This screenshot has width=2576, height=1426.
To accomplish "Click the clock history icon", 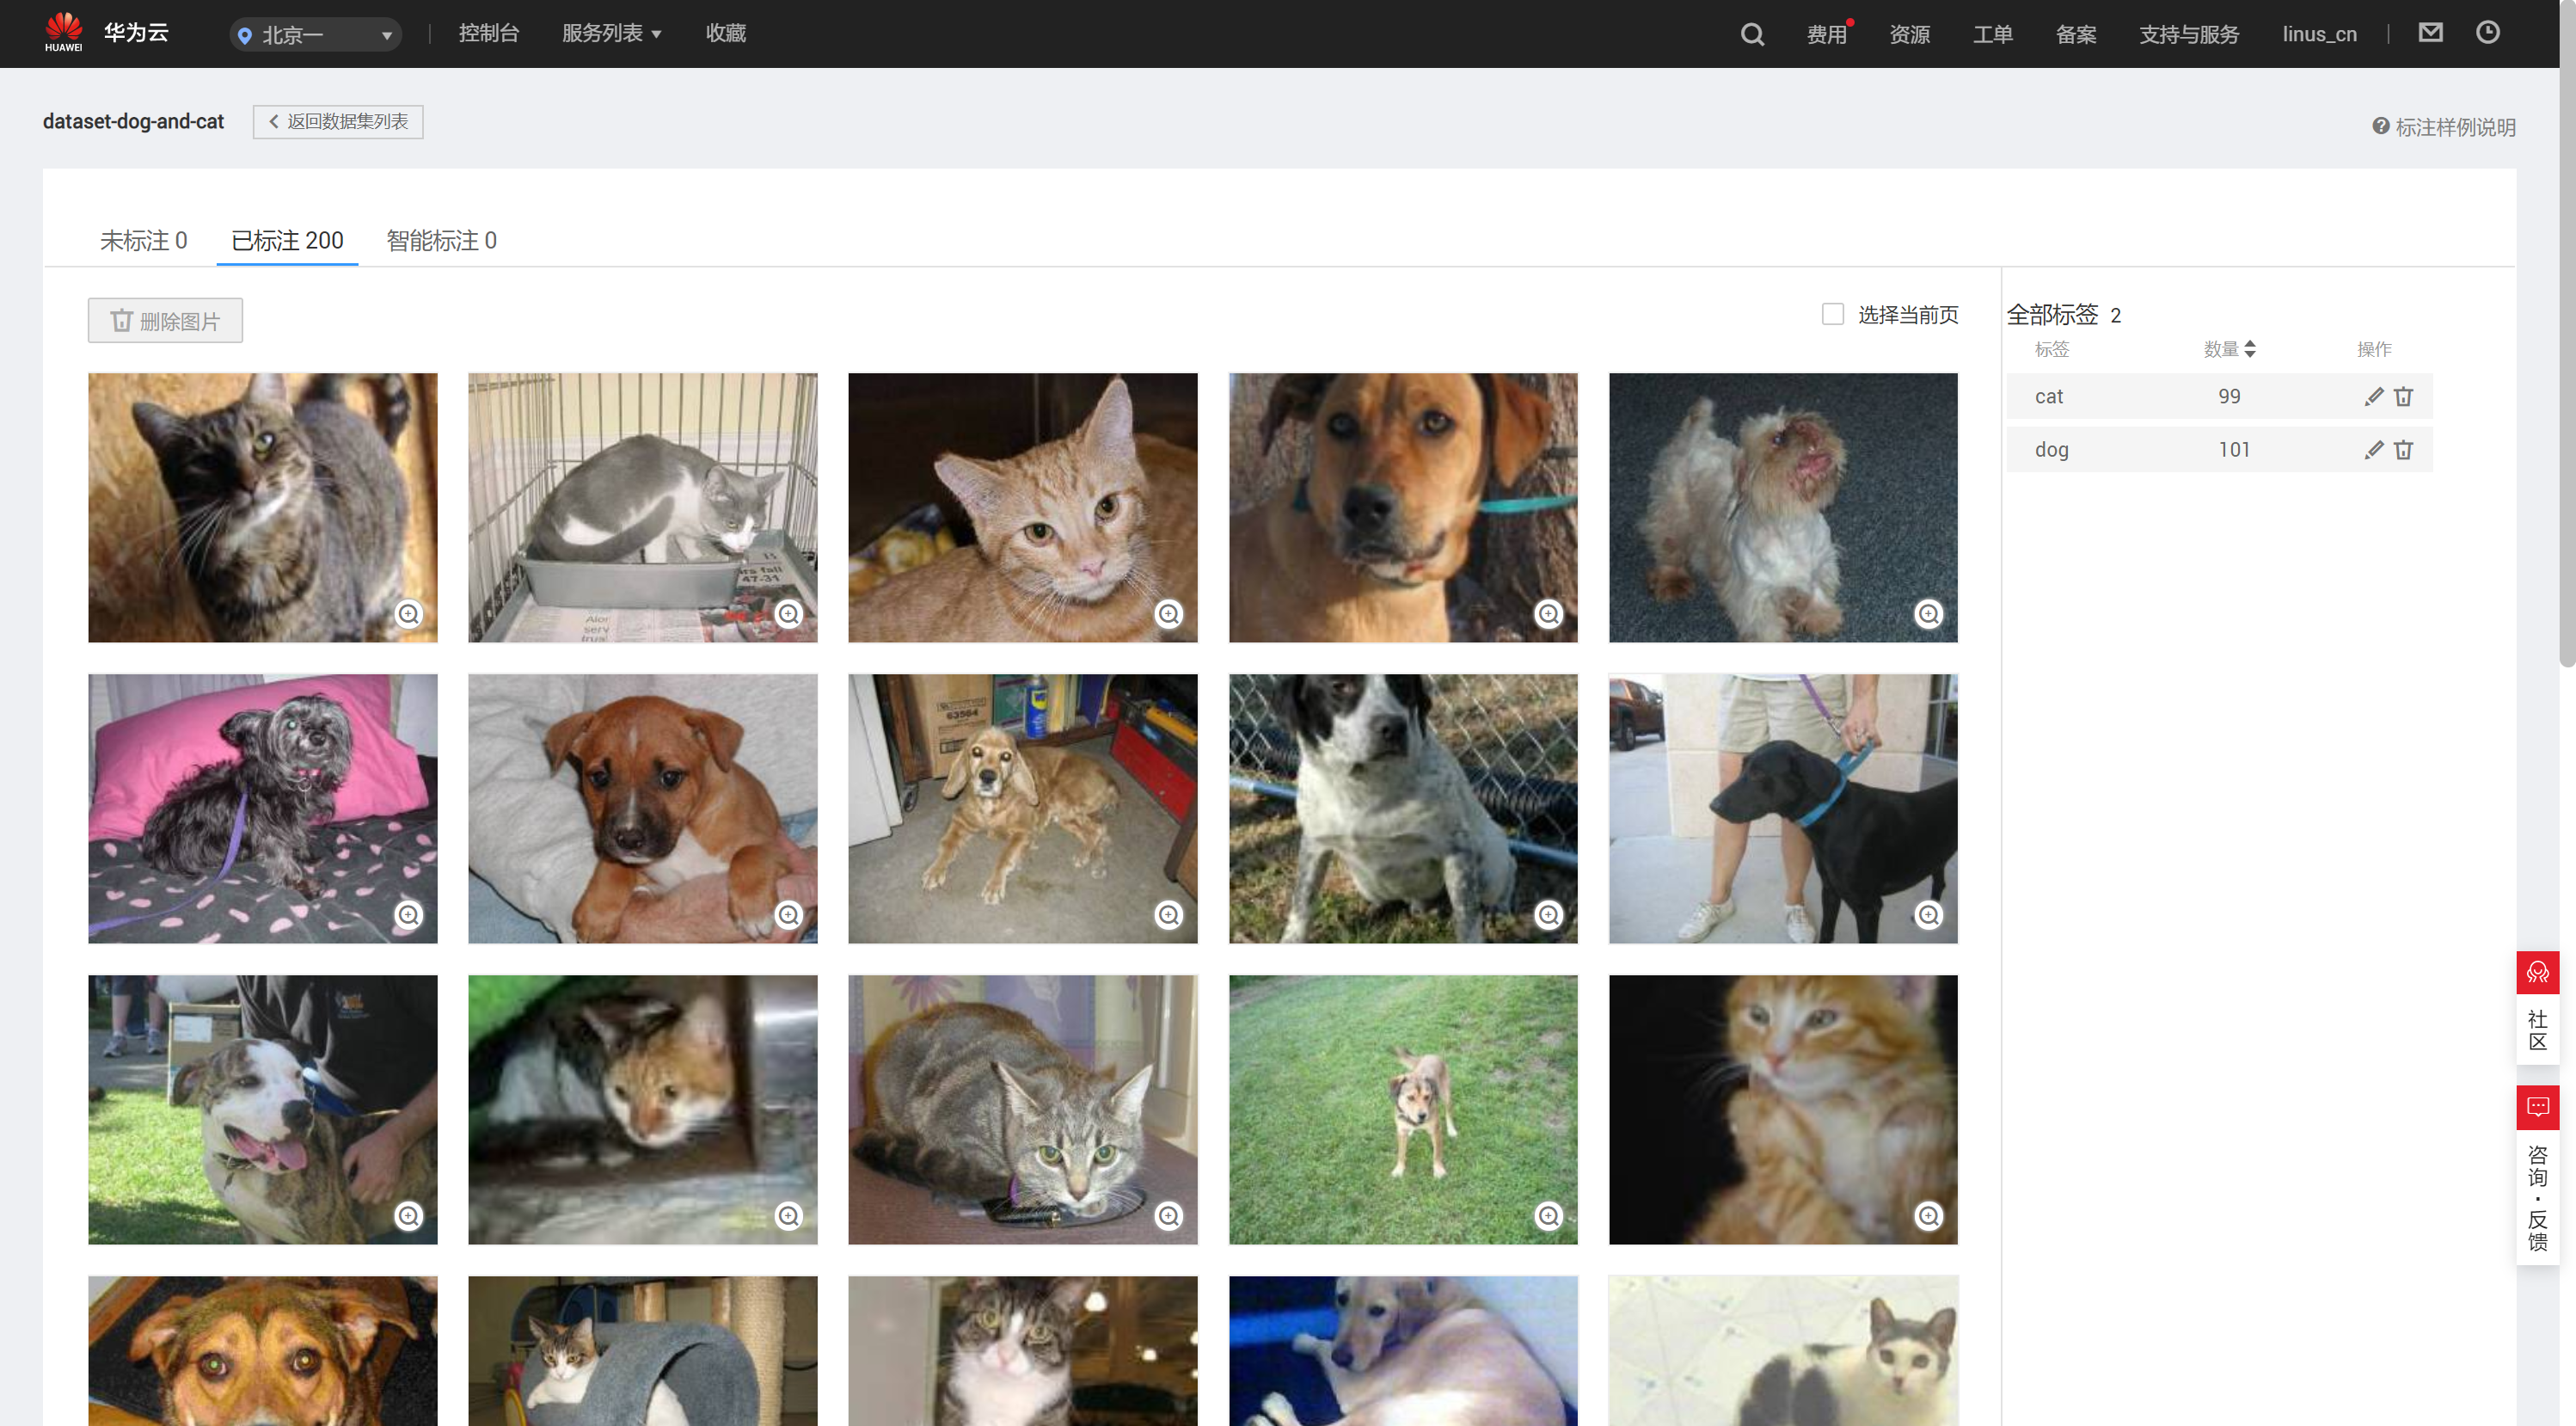I will pos(2487,33).
